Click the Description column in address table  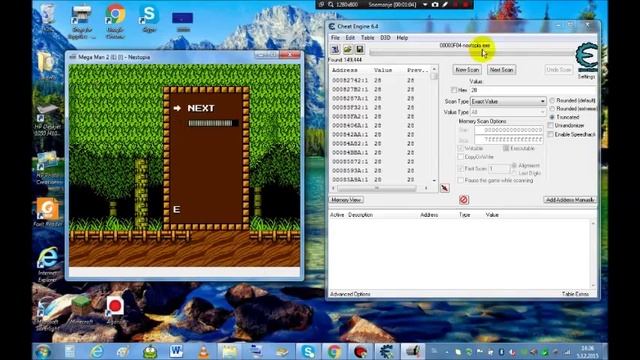click(360, 215)
